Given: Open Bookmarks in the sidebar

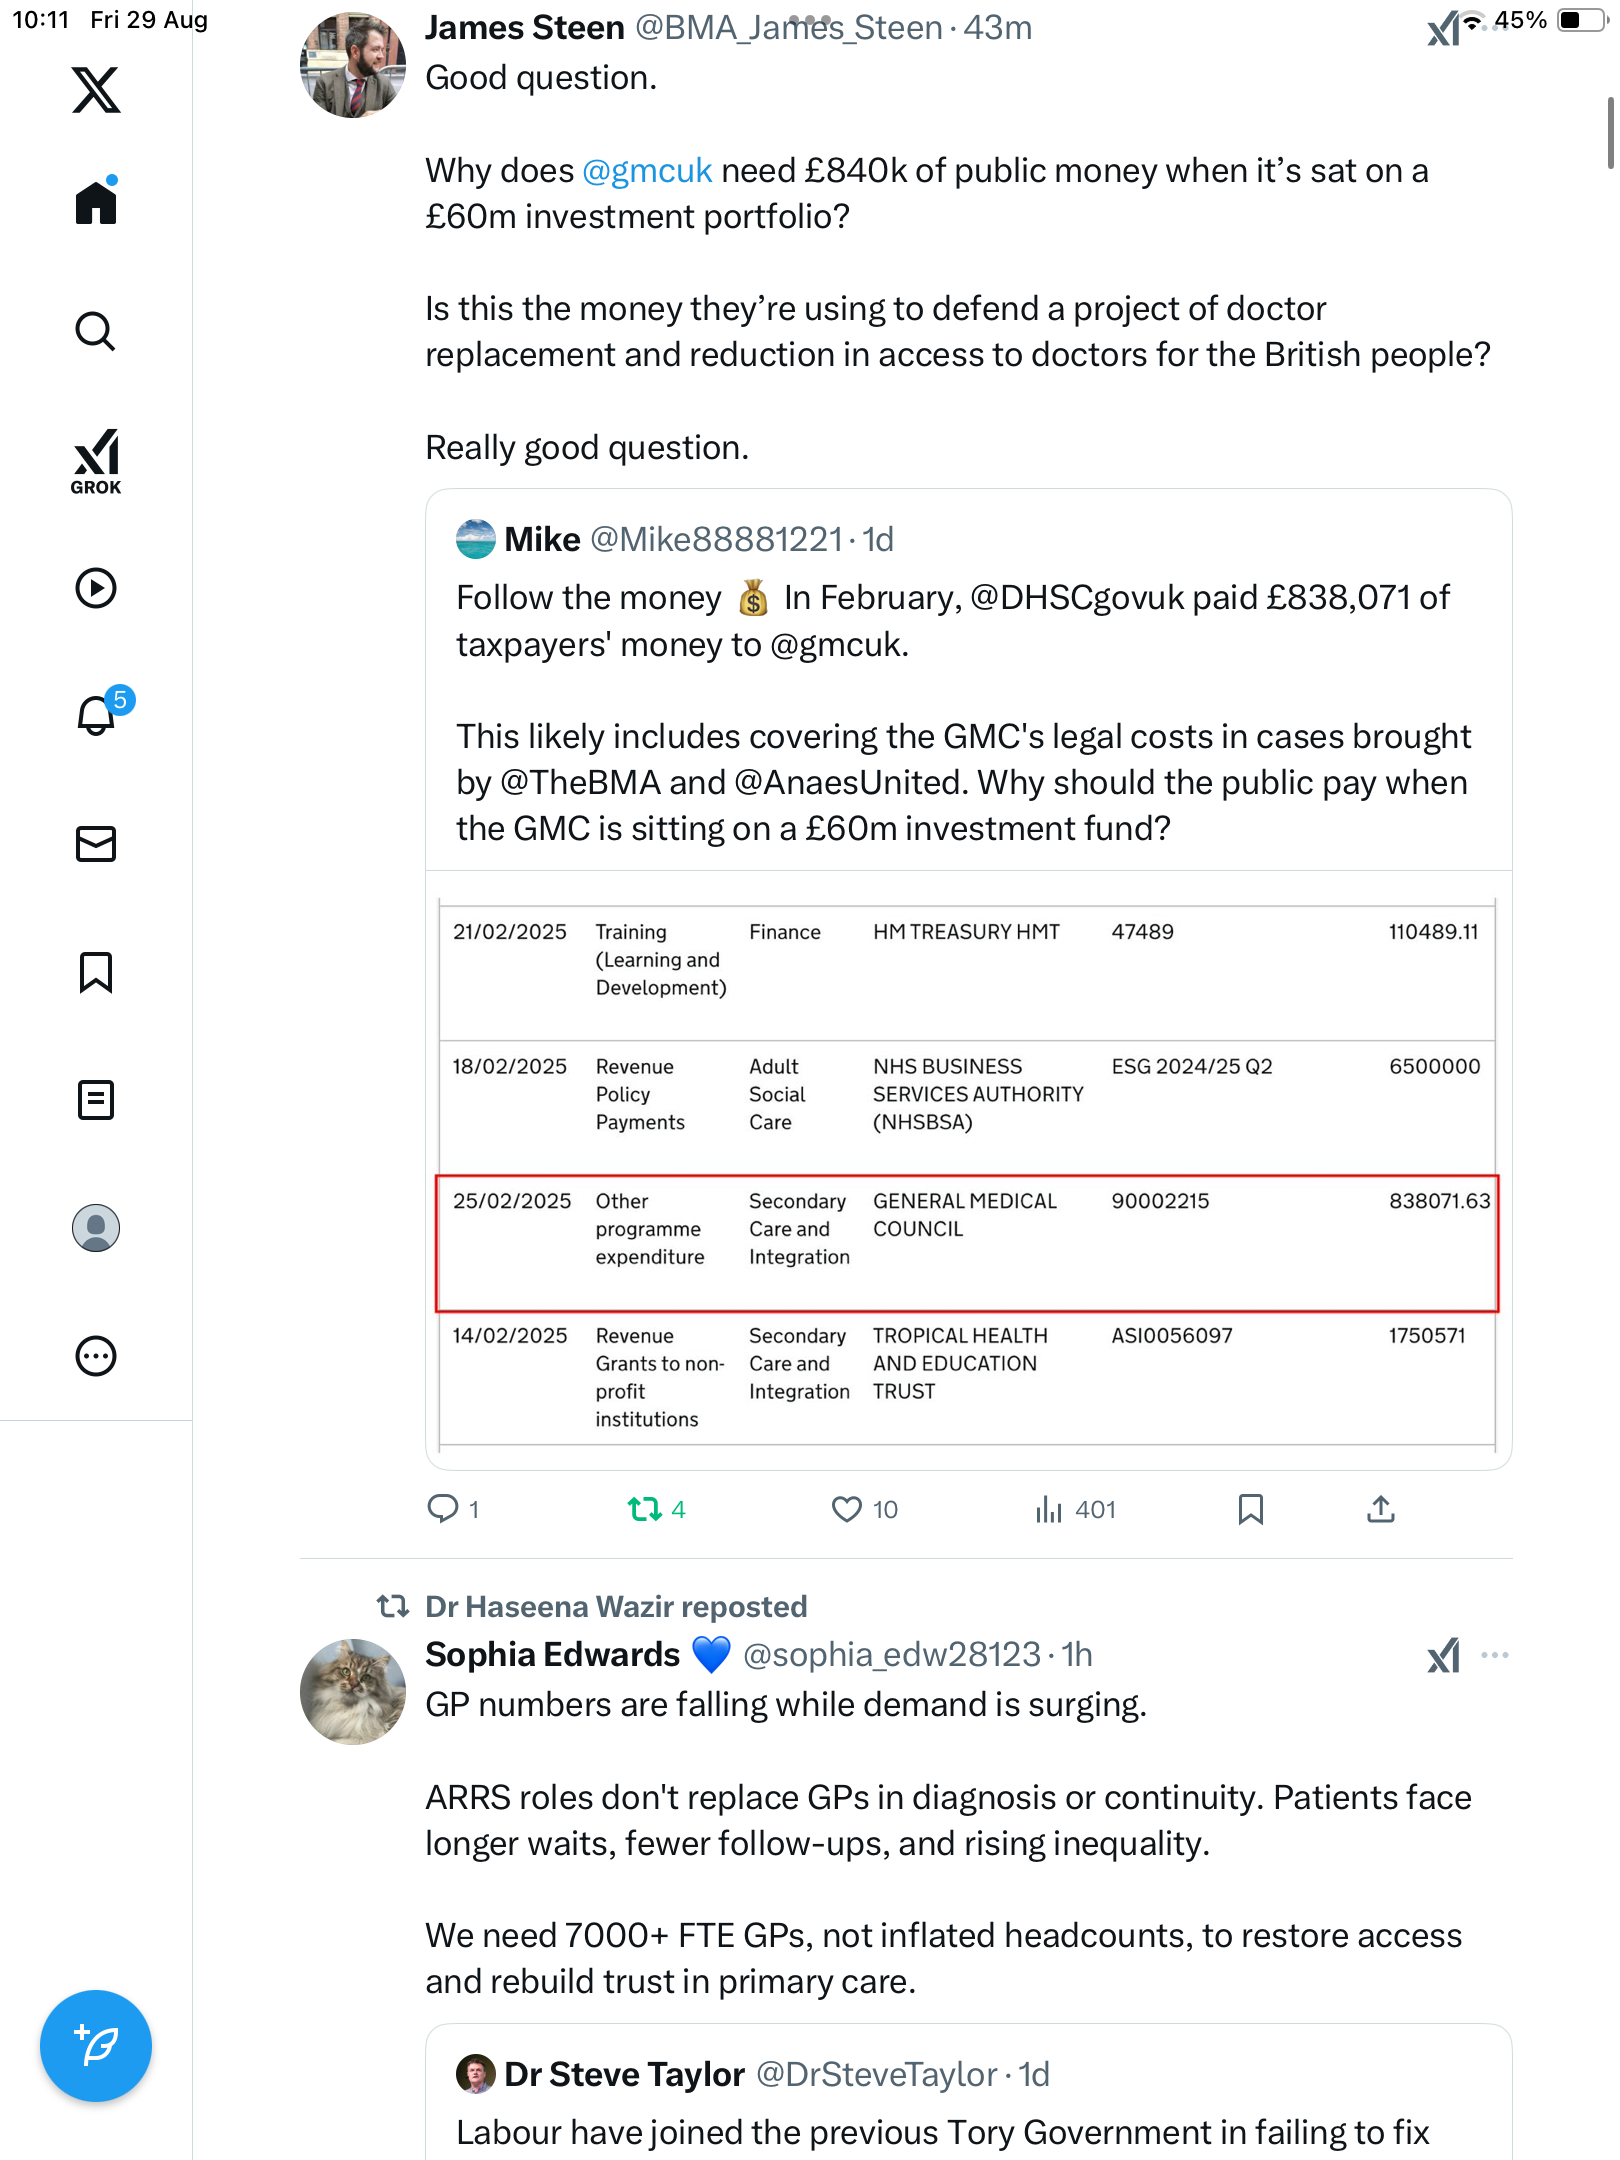Looking at the screenshot, I should click(96, 972).
